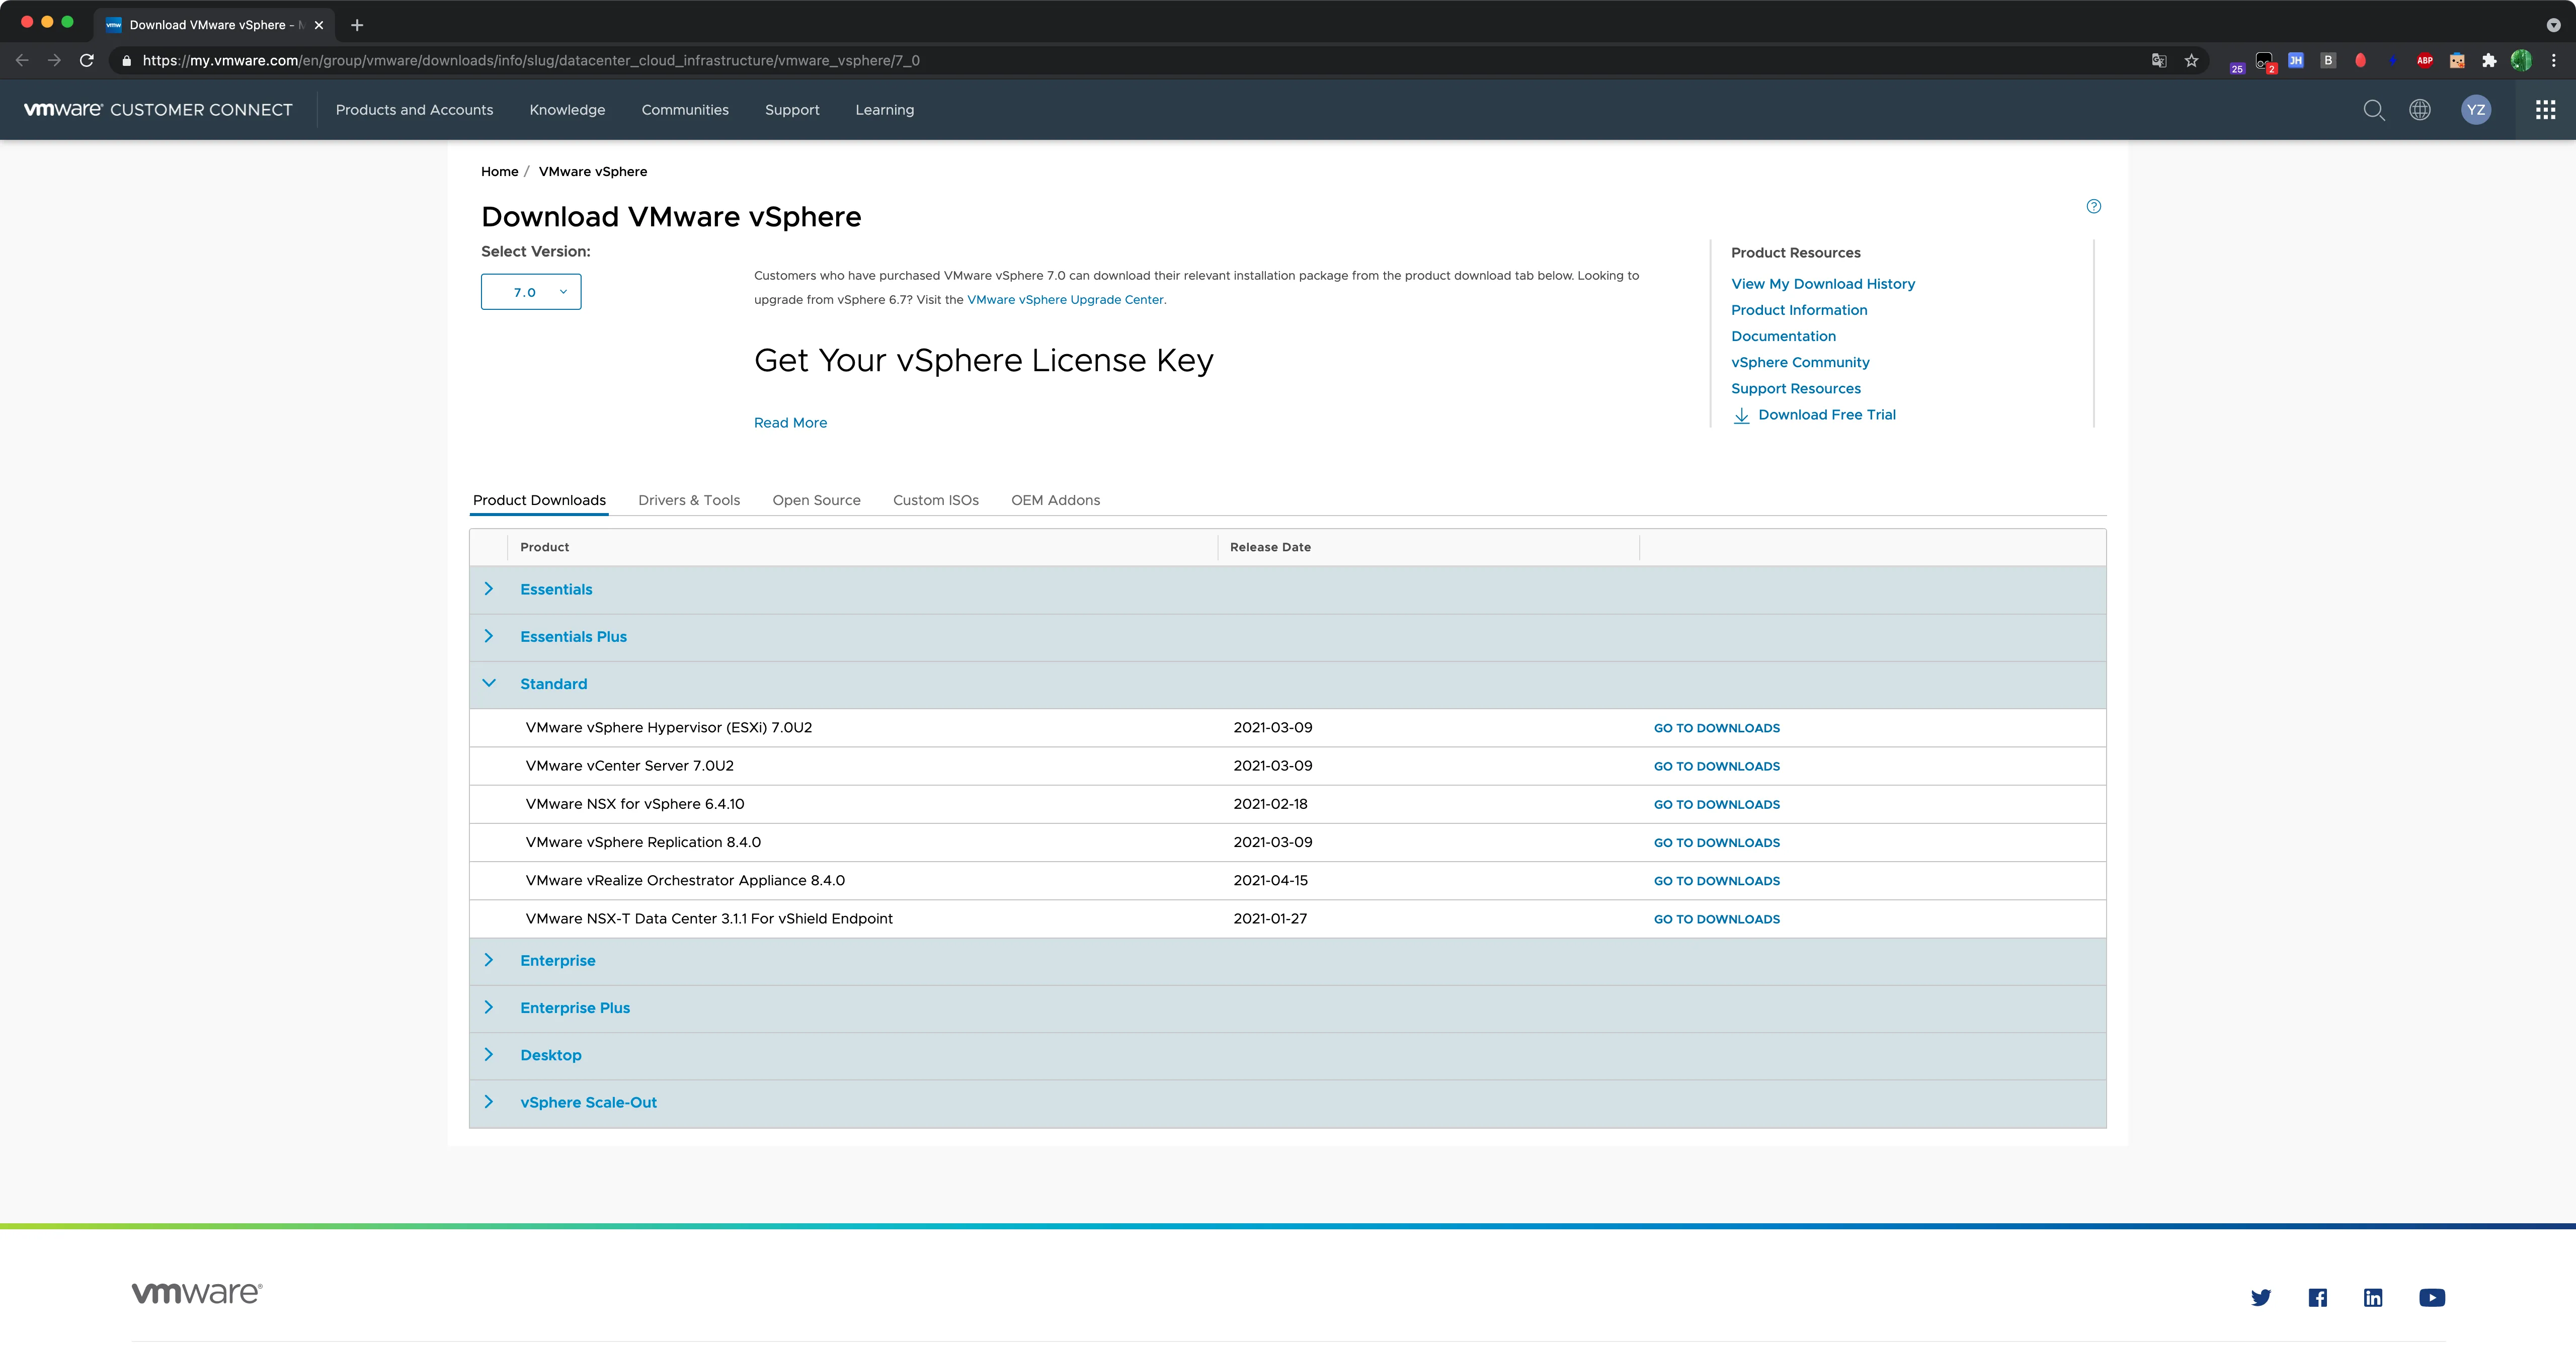Image resolution: width=2576 pixels, height=1348 pixels.
Task: Open the Support menu
Action: (x=792, y=110)
